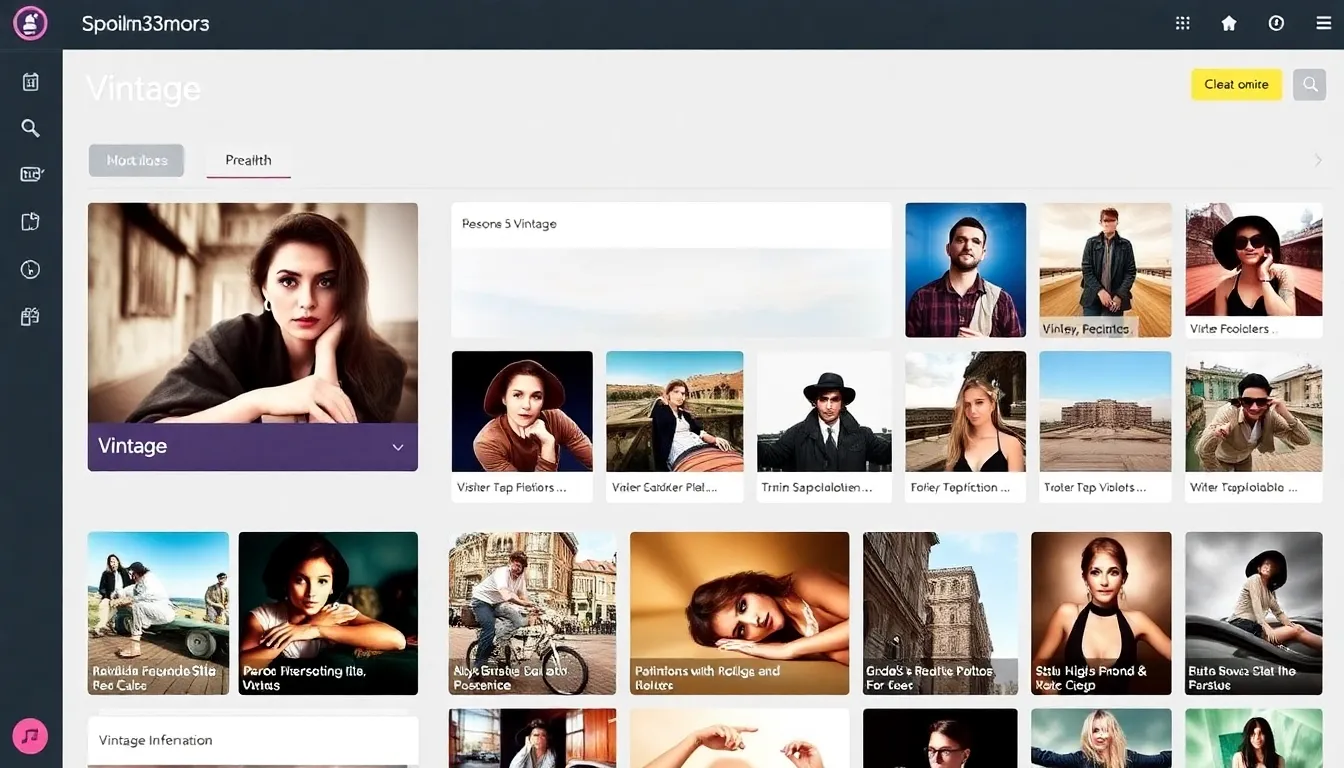Open the clock history sidebar icon

click(x=30, y=270)
